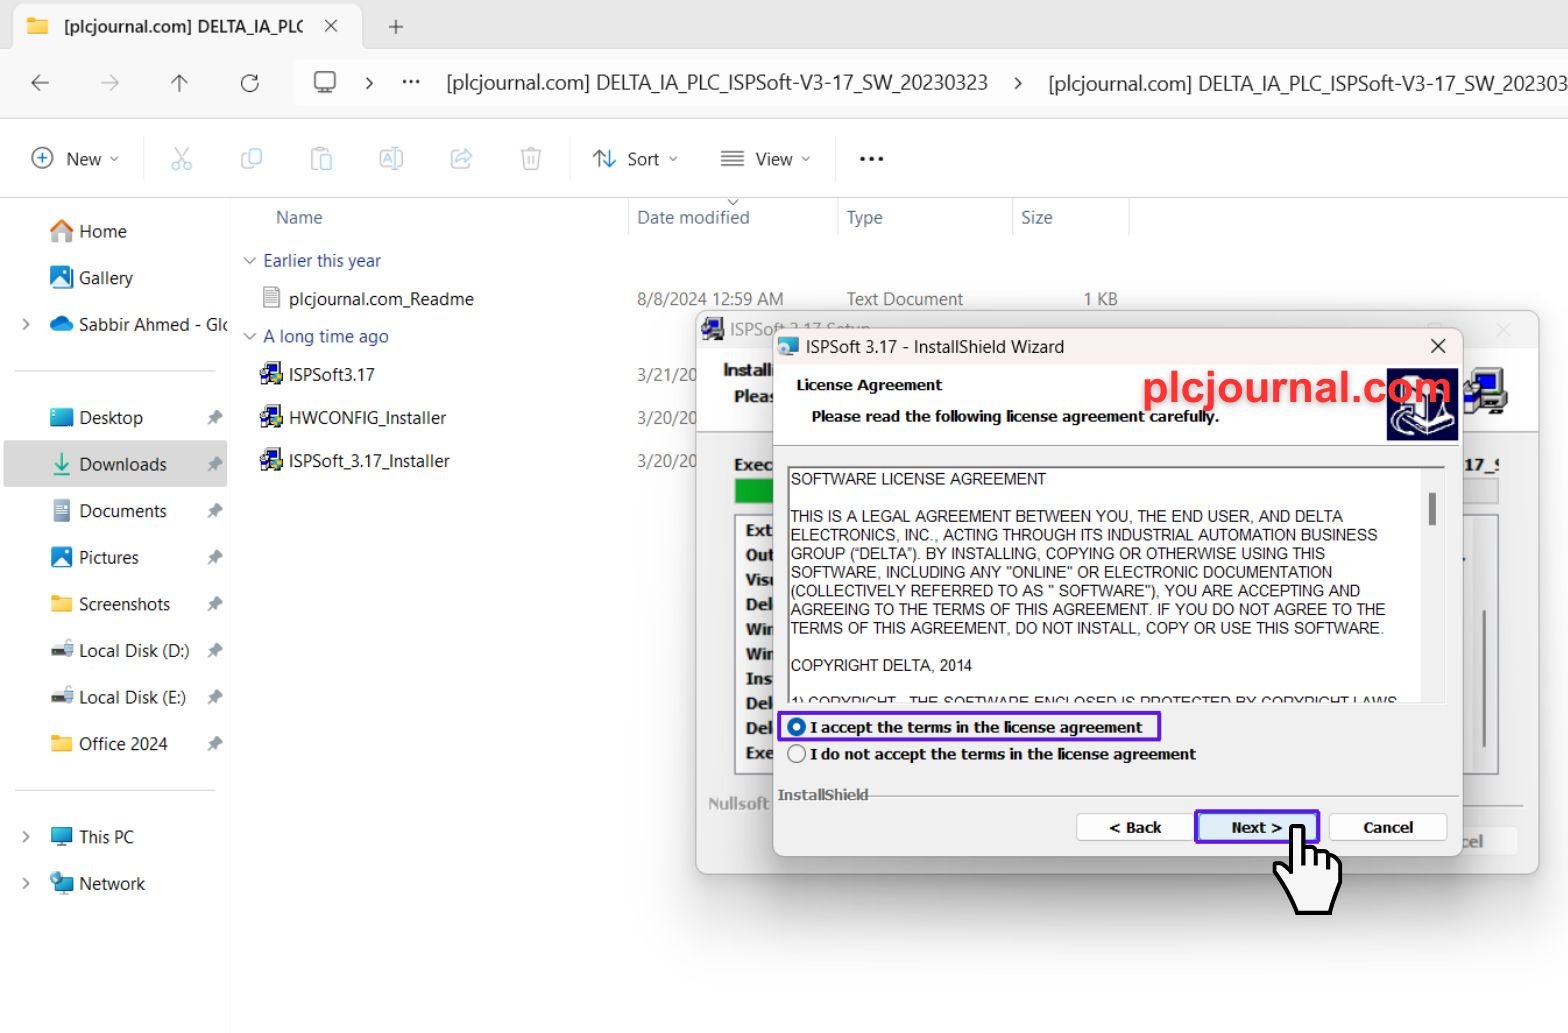
Task: Close the InstallShield Wizard dialog
Action: coord(1438,346)
